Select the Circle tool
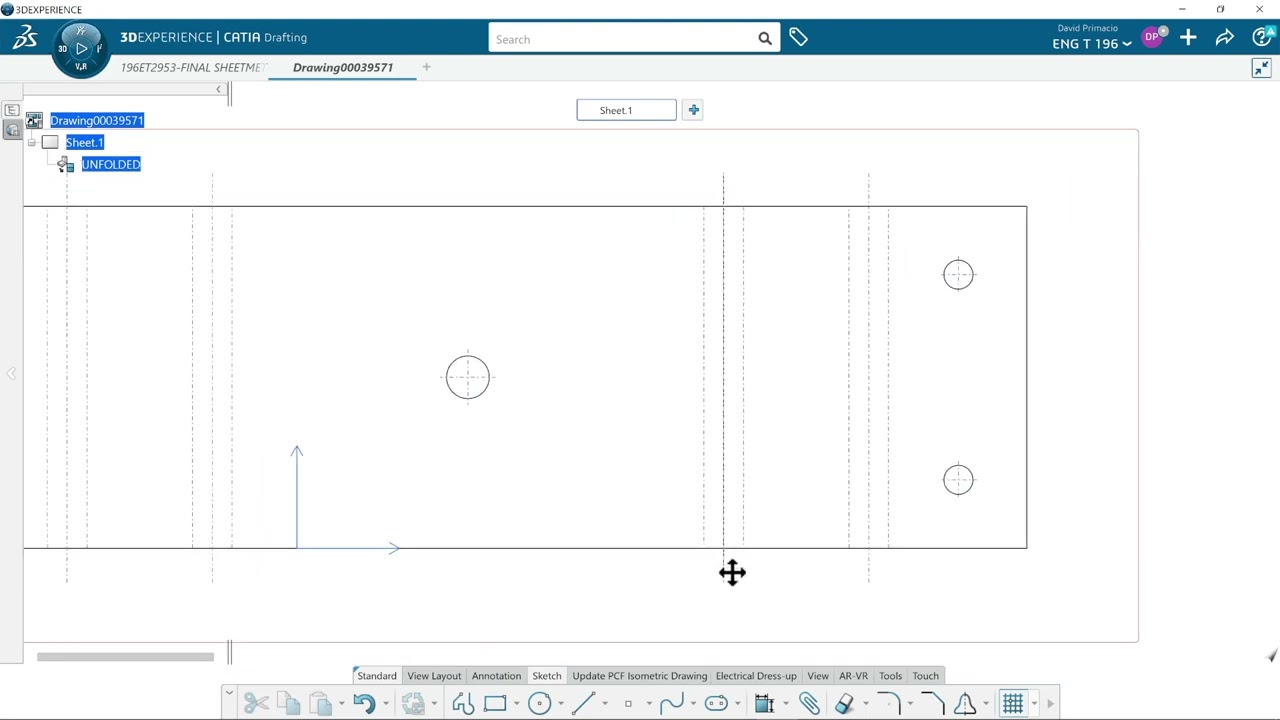 click(540, 704)
